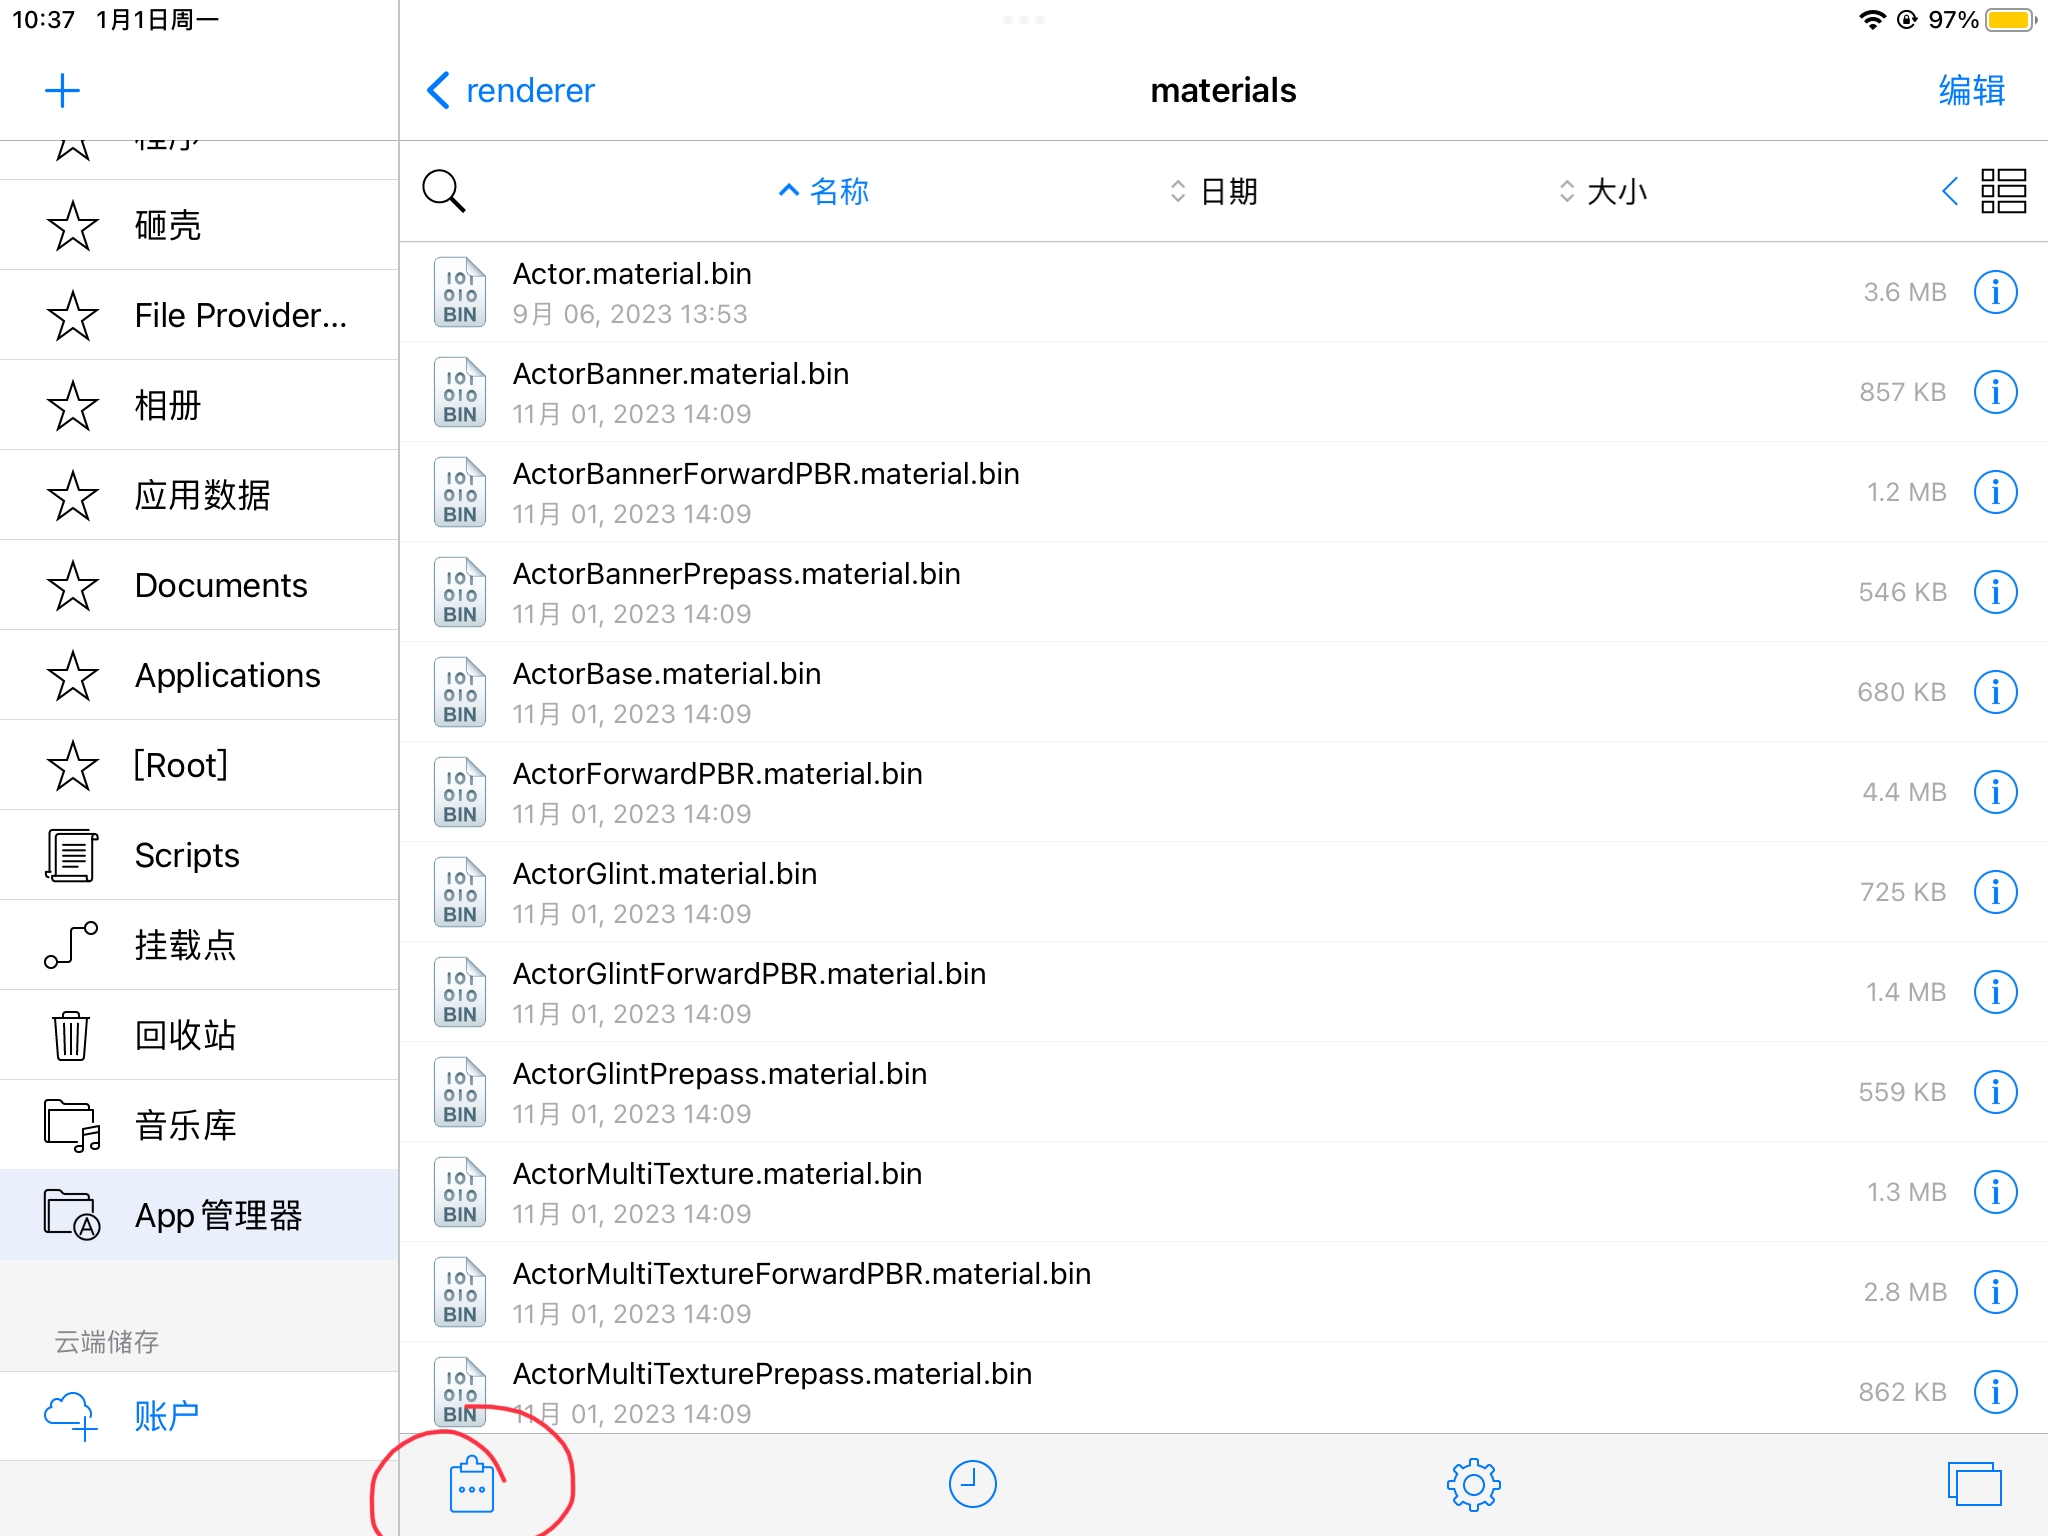Show info for ActorMultiTexturePrepass.material.bin
Viewport: 2048px width, 1536px height.
1995,1392
